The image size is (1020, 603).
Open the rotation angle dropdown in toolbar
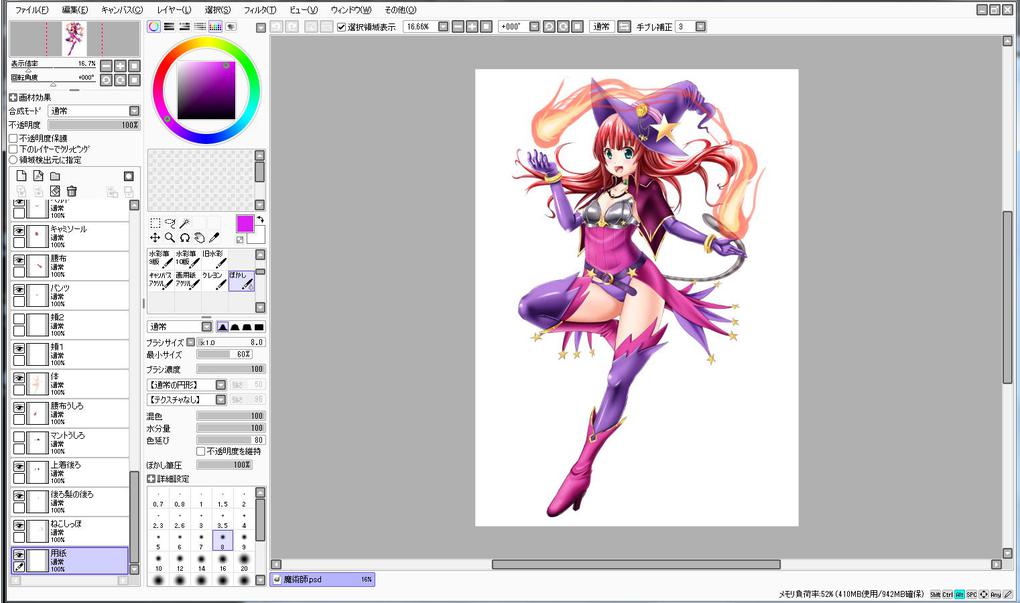coord(534,27)
